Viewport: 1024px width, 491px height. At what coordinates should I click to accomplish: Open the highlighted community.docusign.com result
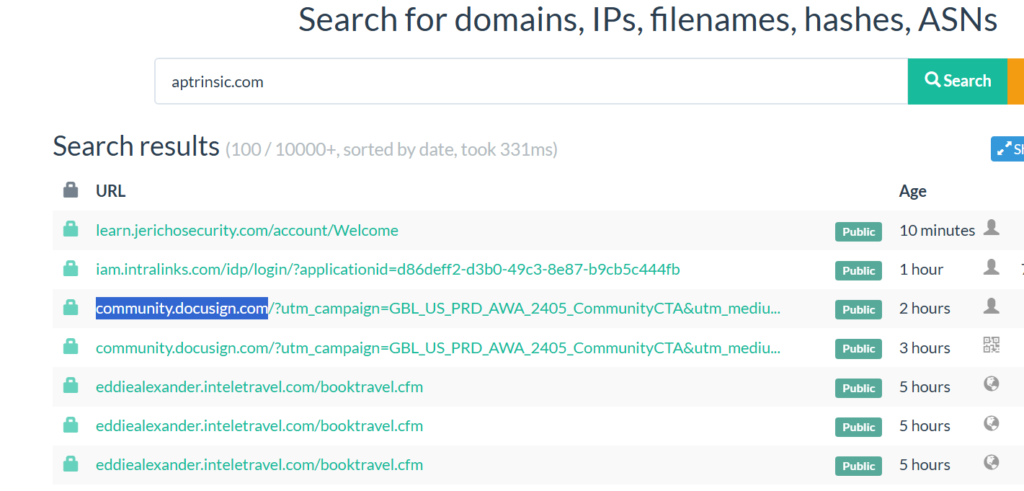438,308
